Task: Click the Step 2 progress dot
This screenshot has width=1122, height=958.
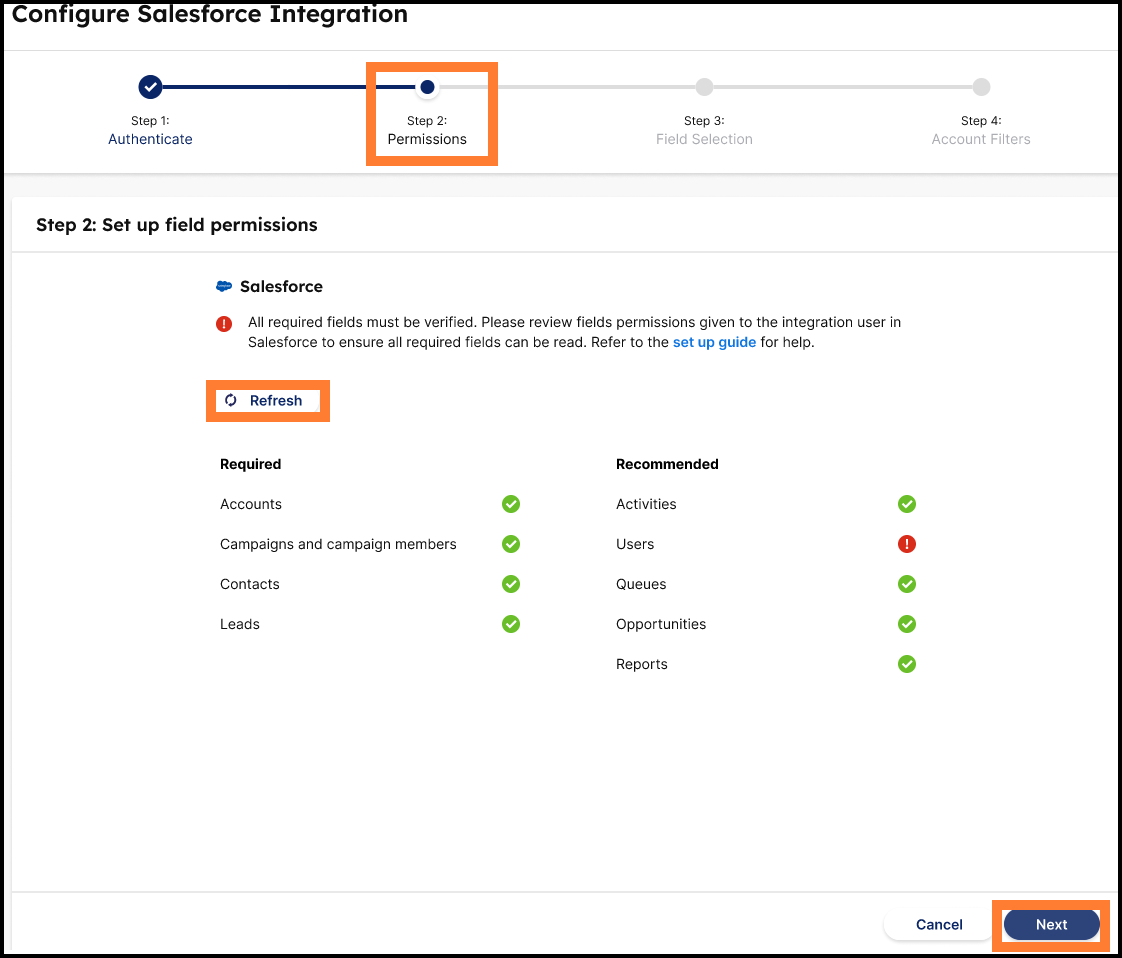Action: [427, 87]
